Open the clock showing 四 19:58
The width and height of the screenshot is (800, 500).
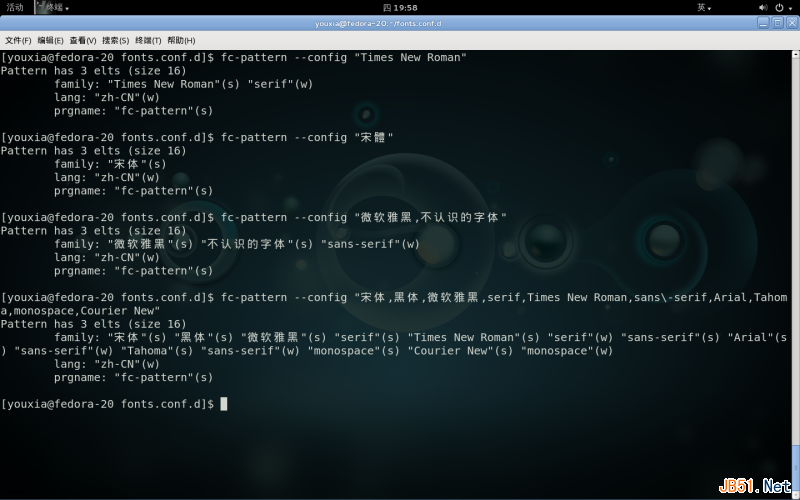click(400, 8)
